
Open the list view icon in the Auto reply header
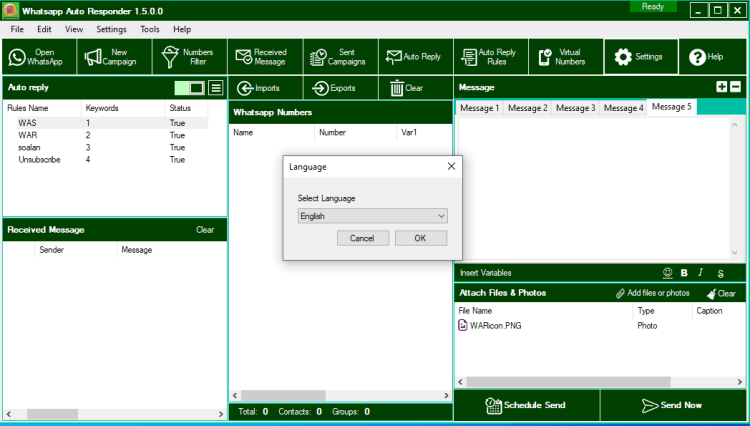(216, 87)
